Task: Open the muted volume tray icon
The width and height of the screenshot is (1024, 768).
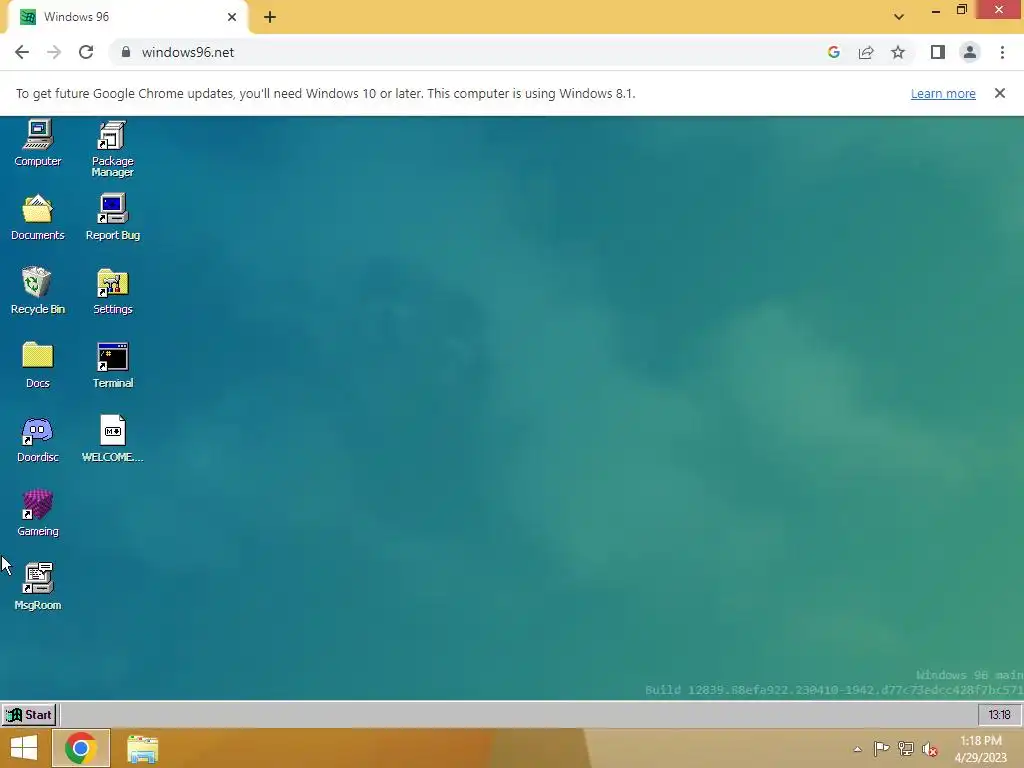Action: click(929, 749)
